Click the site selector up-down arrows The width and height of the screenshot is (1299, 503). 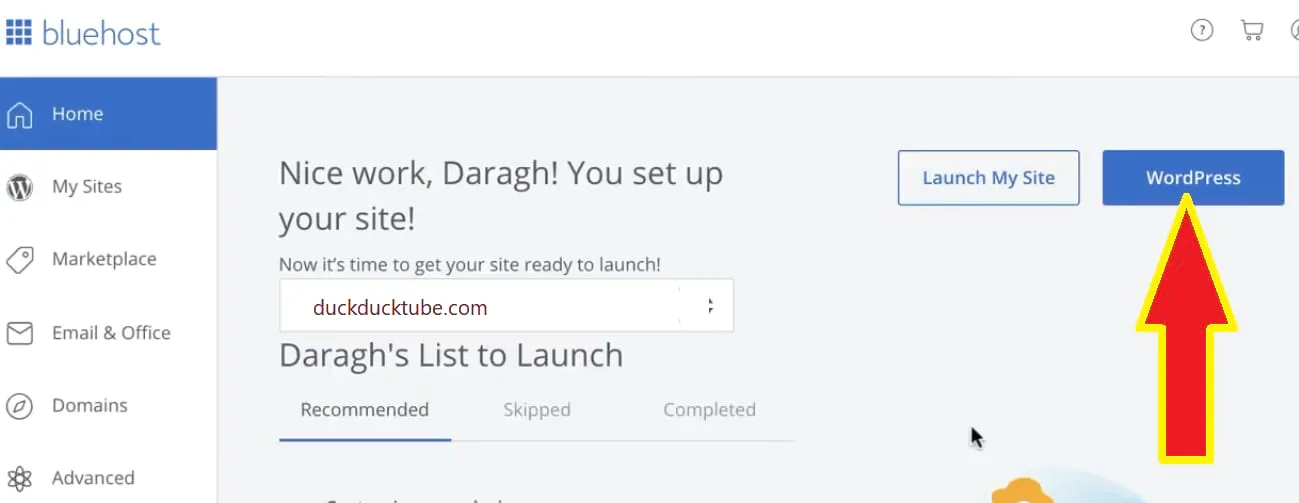click(710, 306)
